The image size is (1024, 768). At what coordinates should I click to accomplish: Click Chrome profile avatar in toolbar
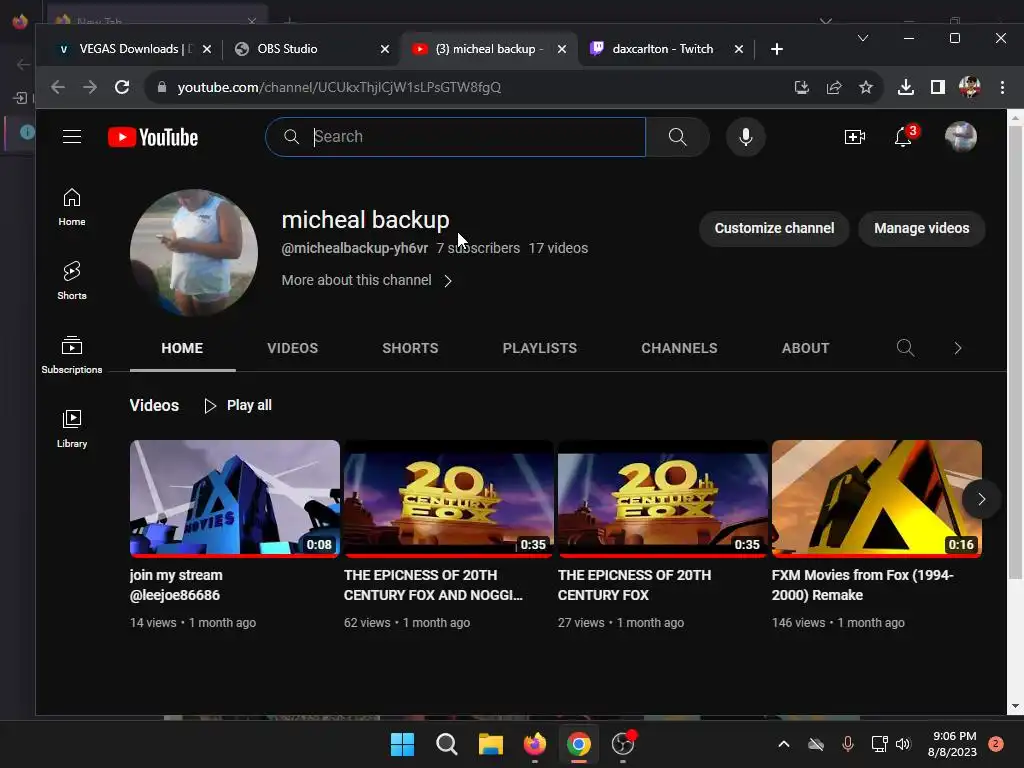pos(970,87)
